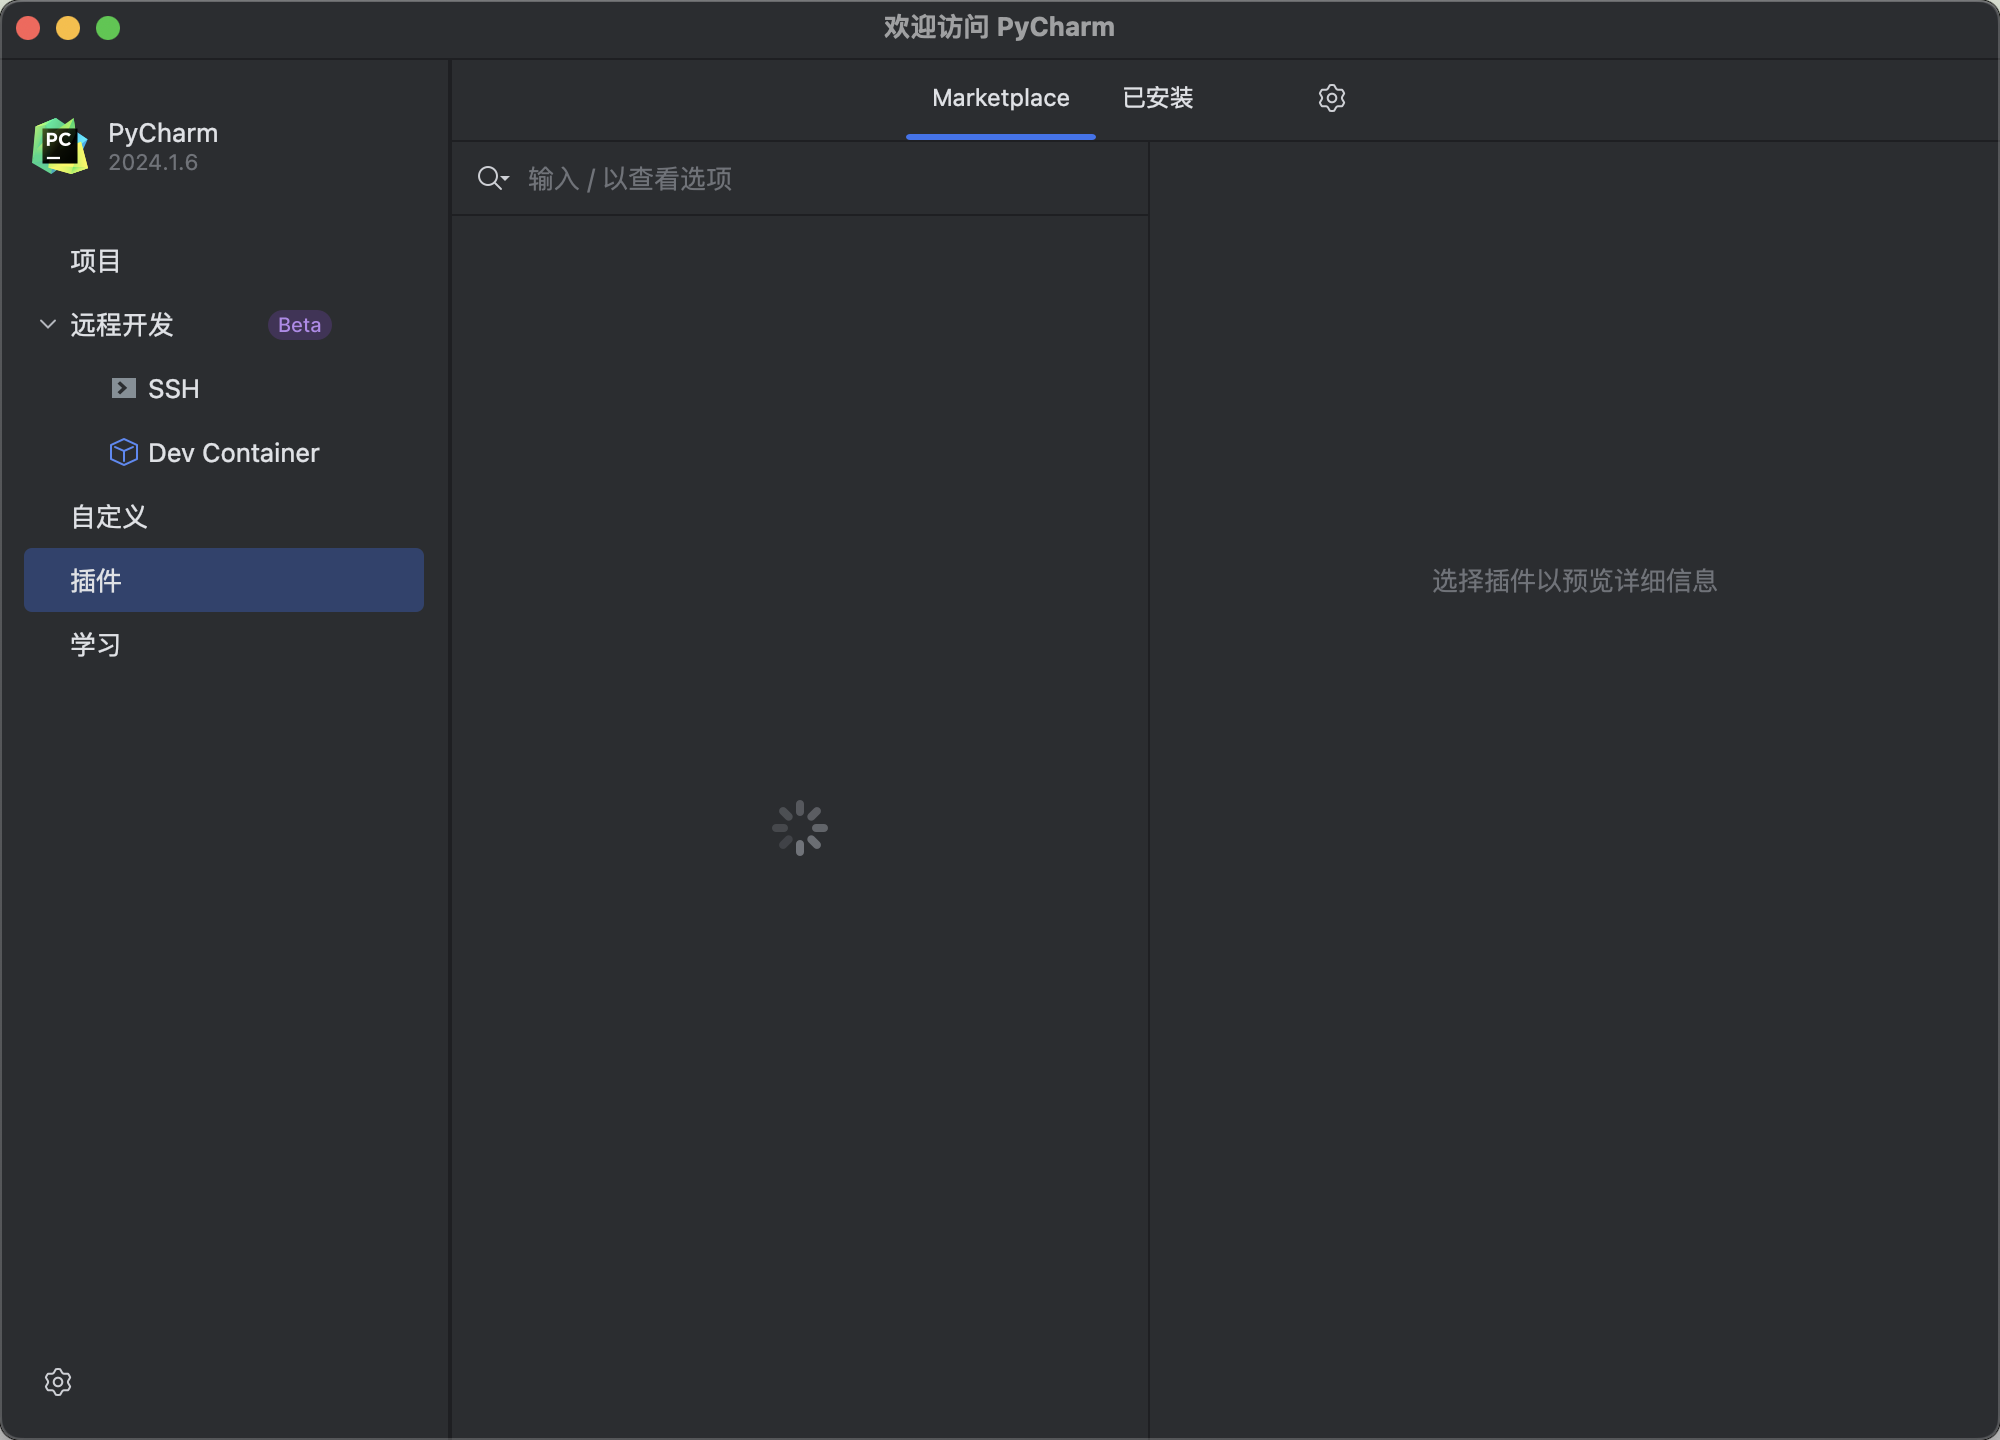Open the 学习 section
The image size is (2000, 1440).
96,645
